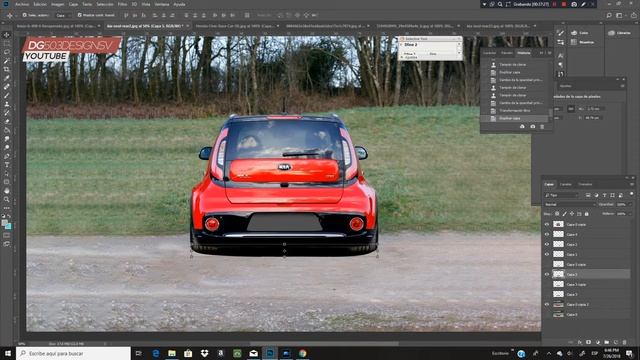Screen dimensions: 640x360
Task: Create new snapshot in History panel
Action: pyautogui.click(x=532, y=127)
